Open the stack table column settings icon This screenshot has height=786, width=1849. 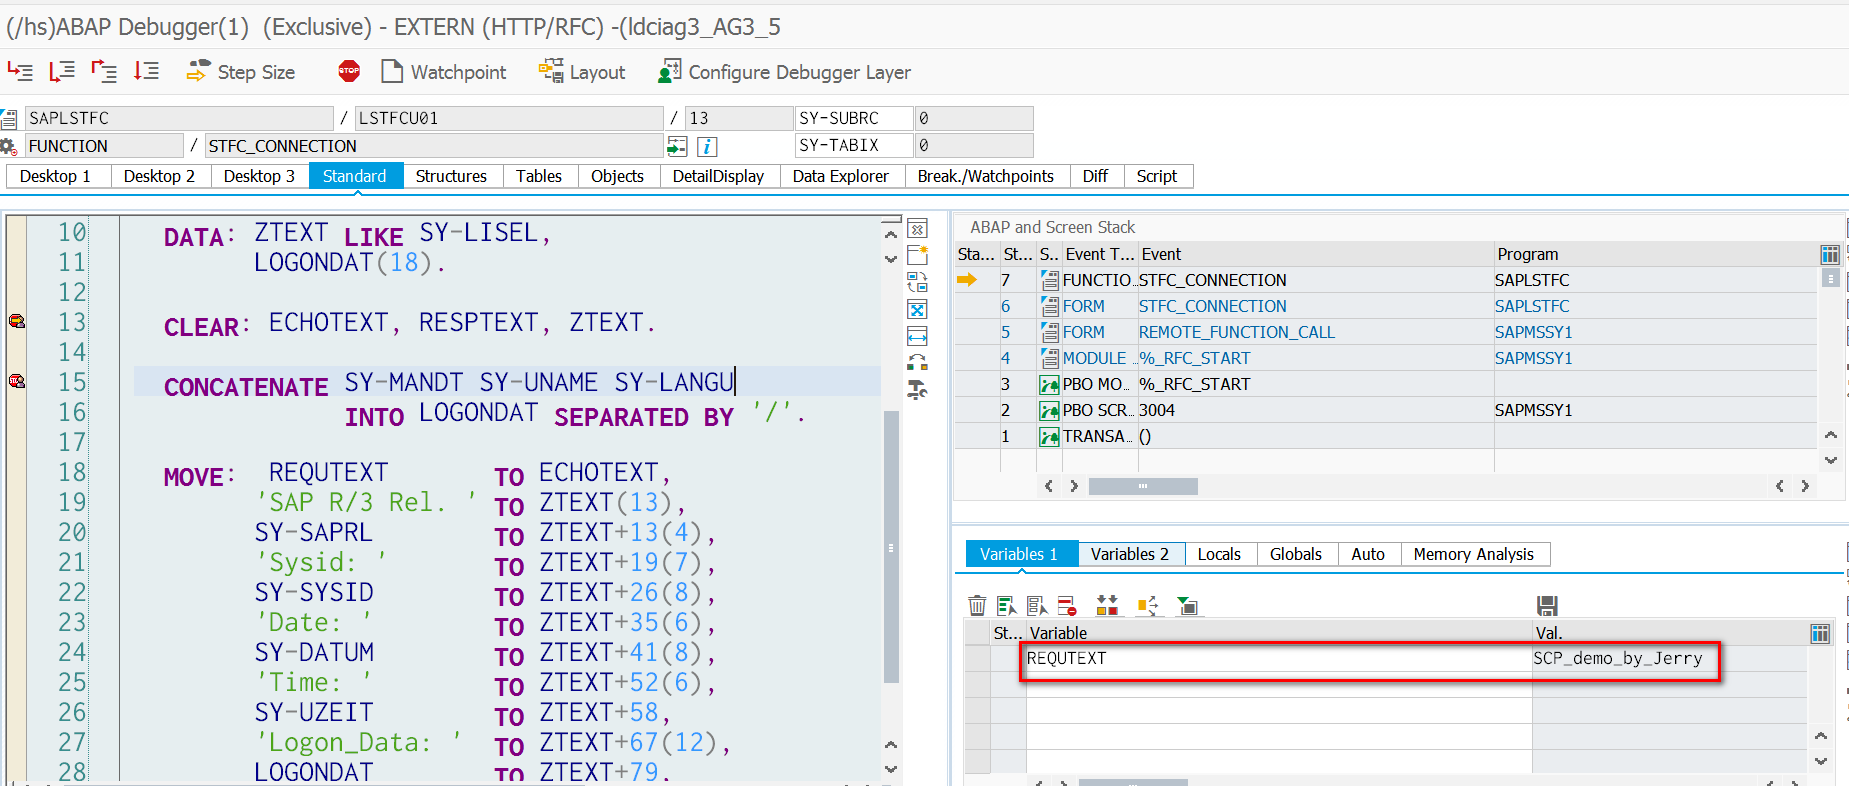(1830, 255)
